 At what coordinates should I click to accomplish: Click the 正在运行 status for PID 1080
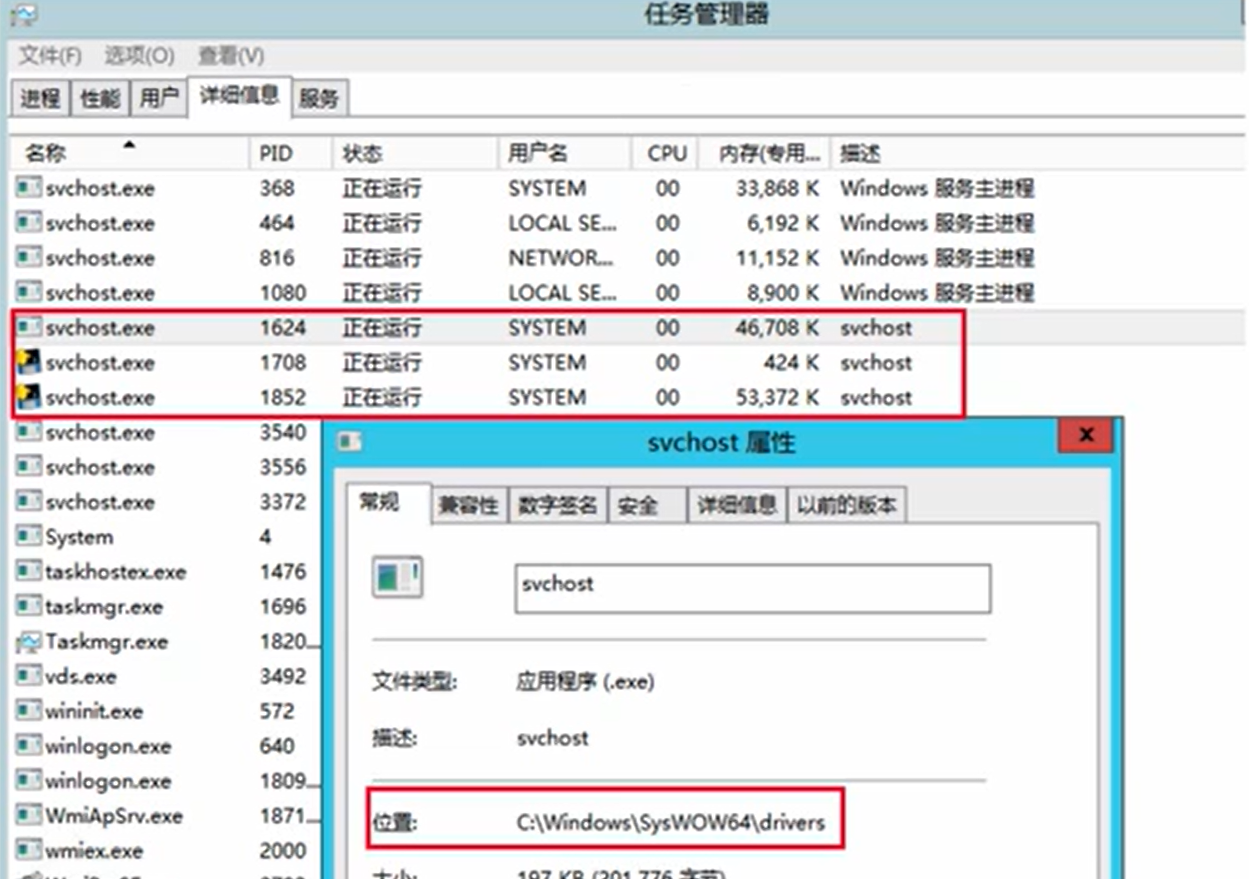[x=382, y=293]
